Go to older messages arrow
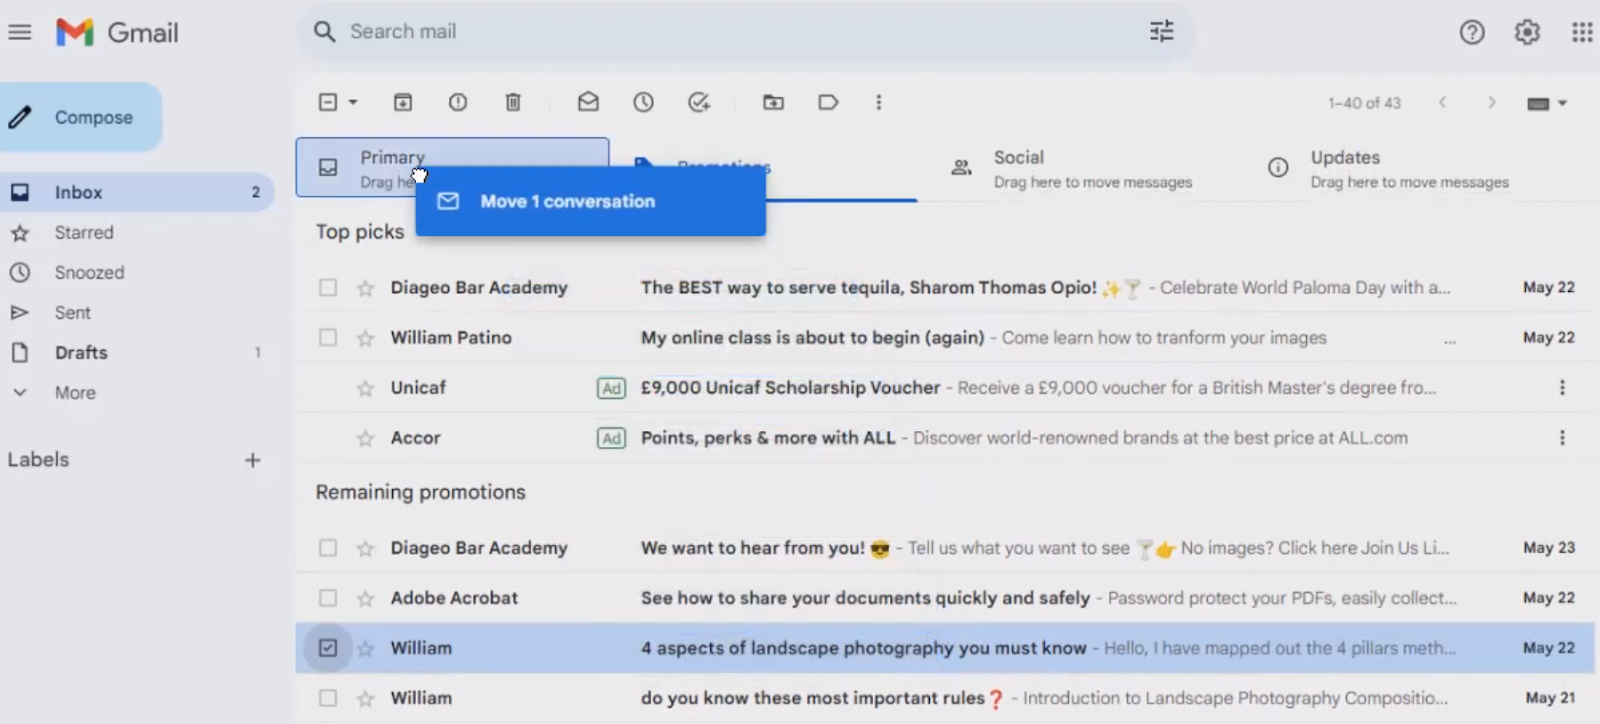The width and height of the screenshot is (1600, 724). (x=1491, y=102)
